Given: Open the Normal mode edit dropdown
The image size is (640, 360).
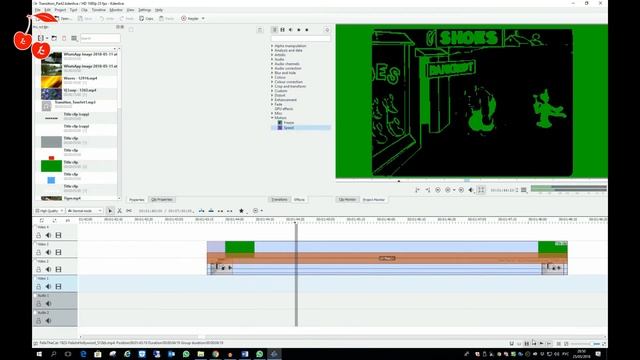Looking at the screenshot, I should [x=84, y=211].
